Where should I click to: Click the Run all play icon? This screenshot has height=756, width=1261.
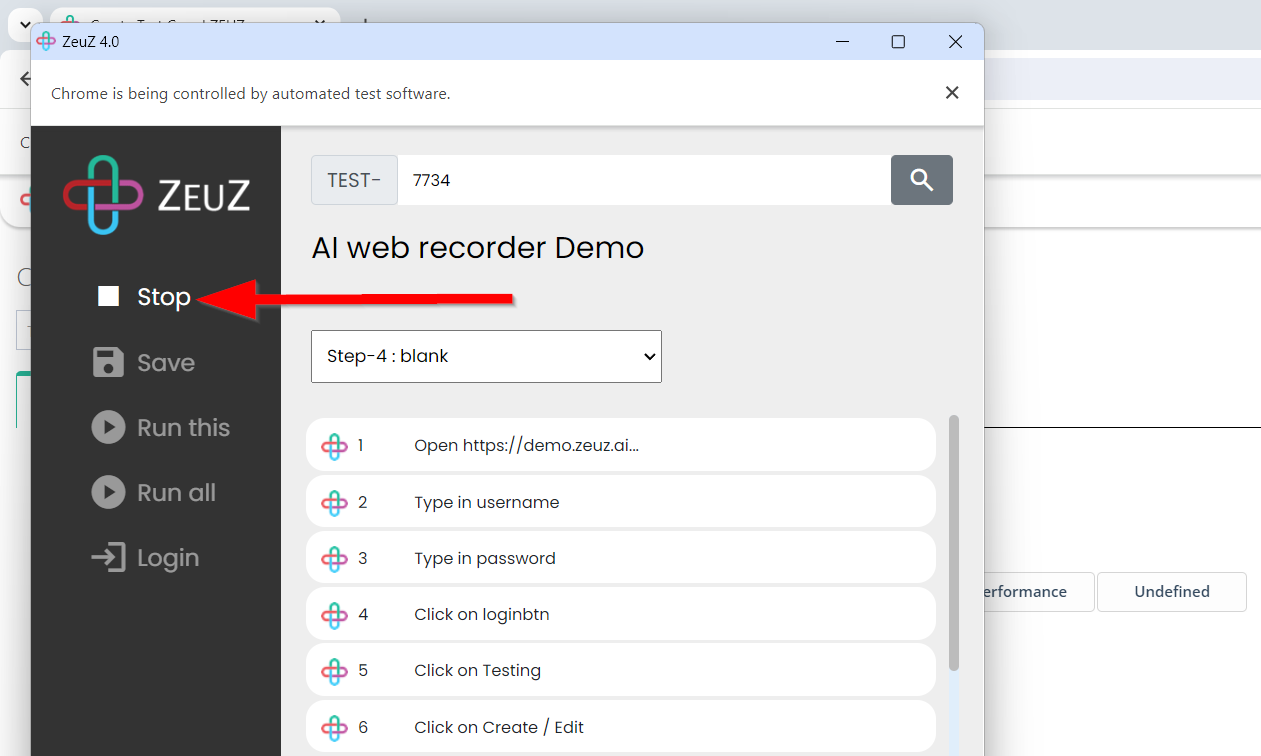(x=108, y=492)
